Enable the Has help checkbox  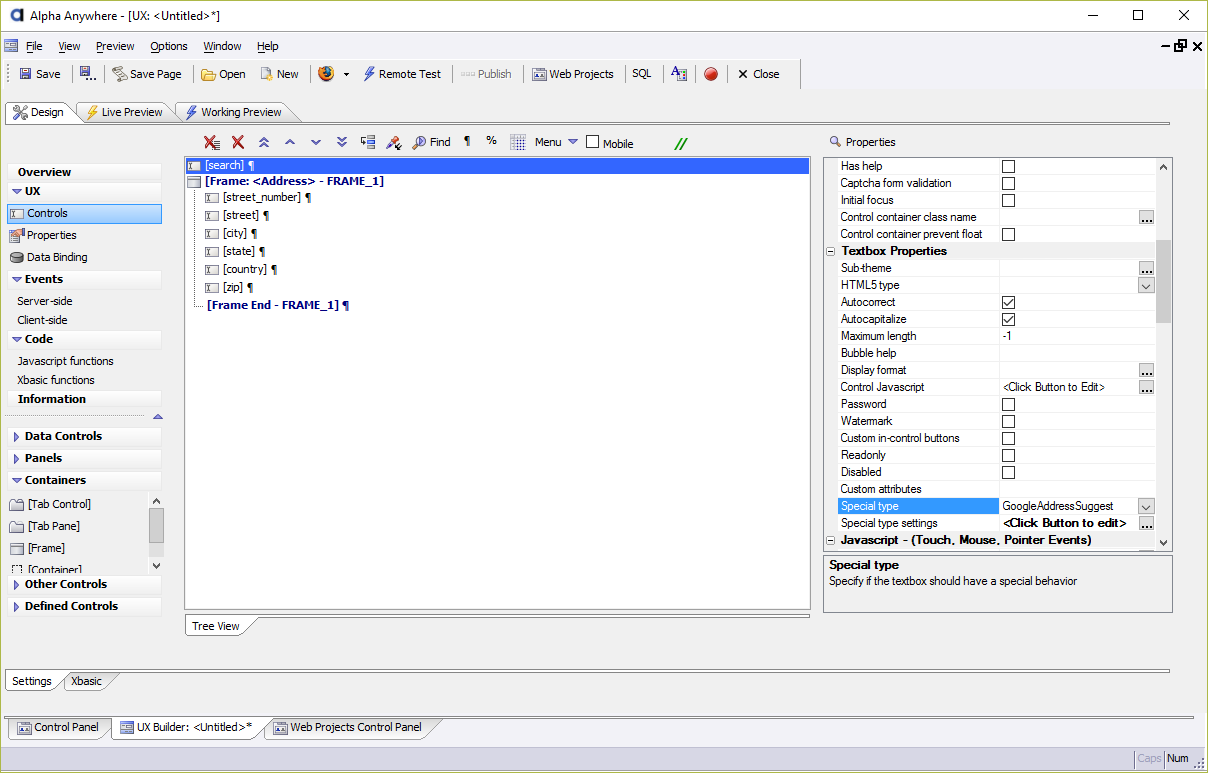pos(1008,167)
